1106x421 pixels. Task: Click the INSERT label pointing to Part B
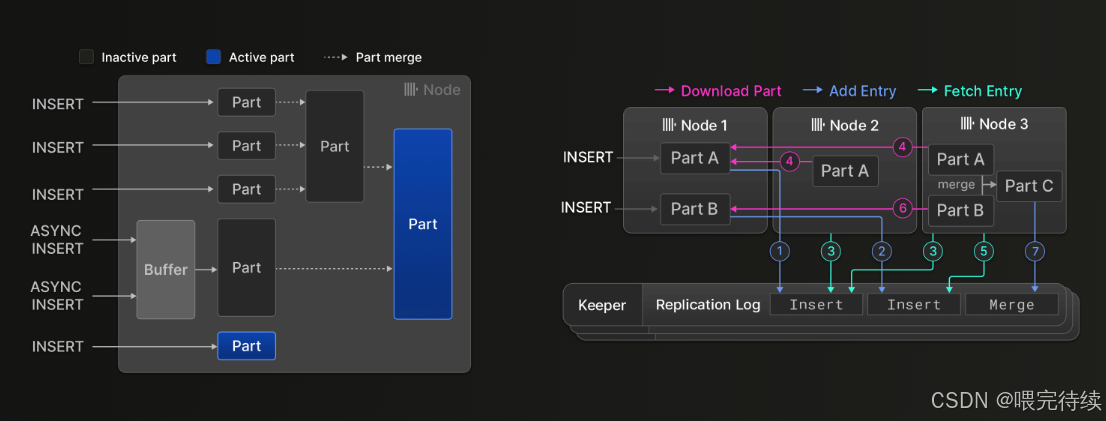pos(585,208)
